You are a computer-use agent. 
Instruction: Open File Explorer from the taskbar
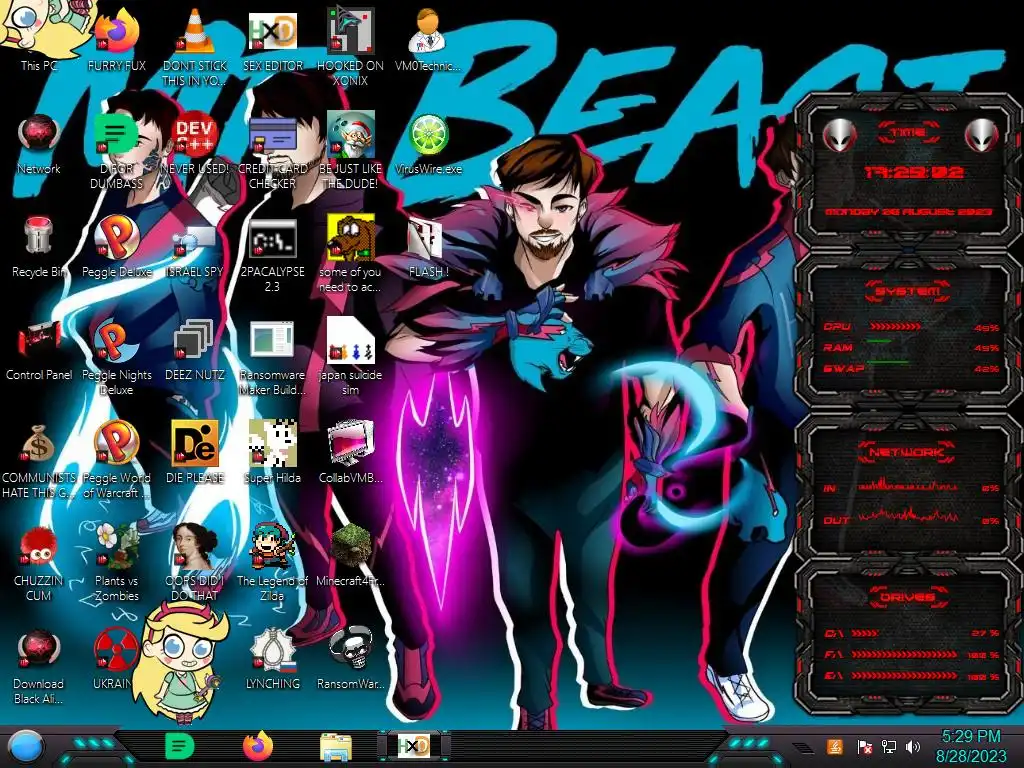336,747
